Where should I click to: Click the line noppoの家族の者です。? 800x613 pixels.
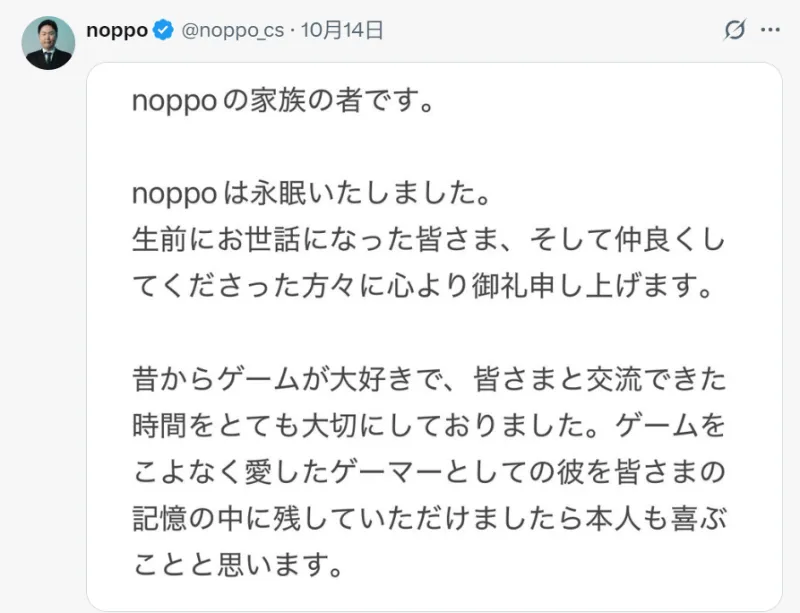(286, 104)
